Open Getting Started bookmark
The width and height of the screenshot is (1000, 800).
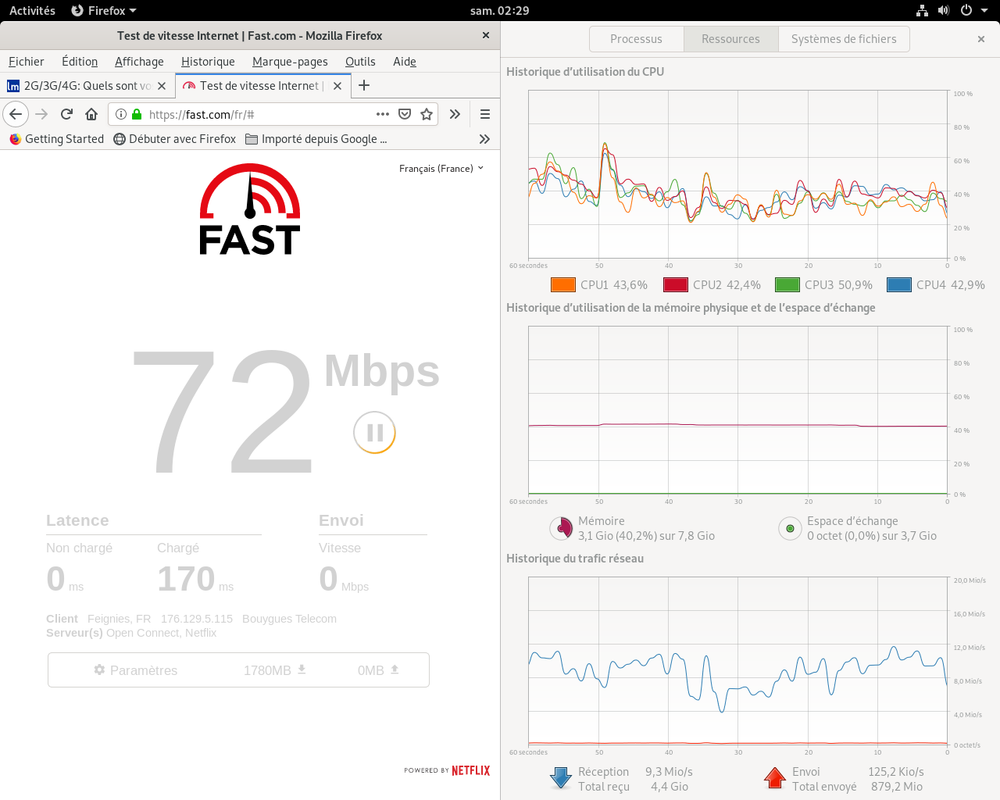(x=57, y=139)
